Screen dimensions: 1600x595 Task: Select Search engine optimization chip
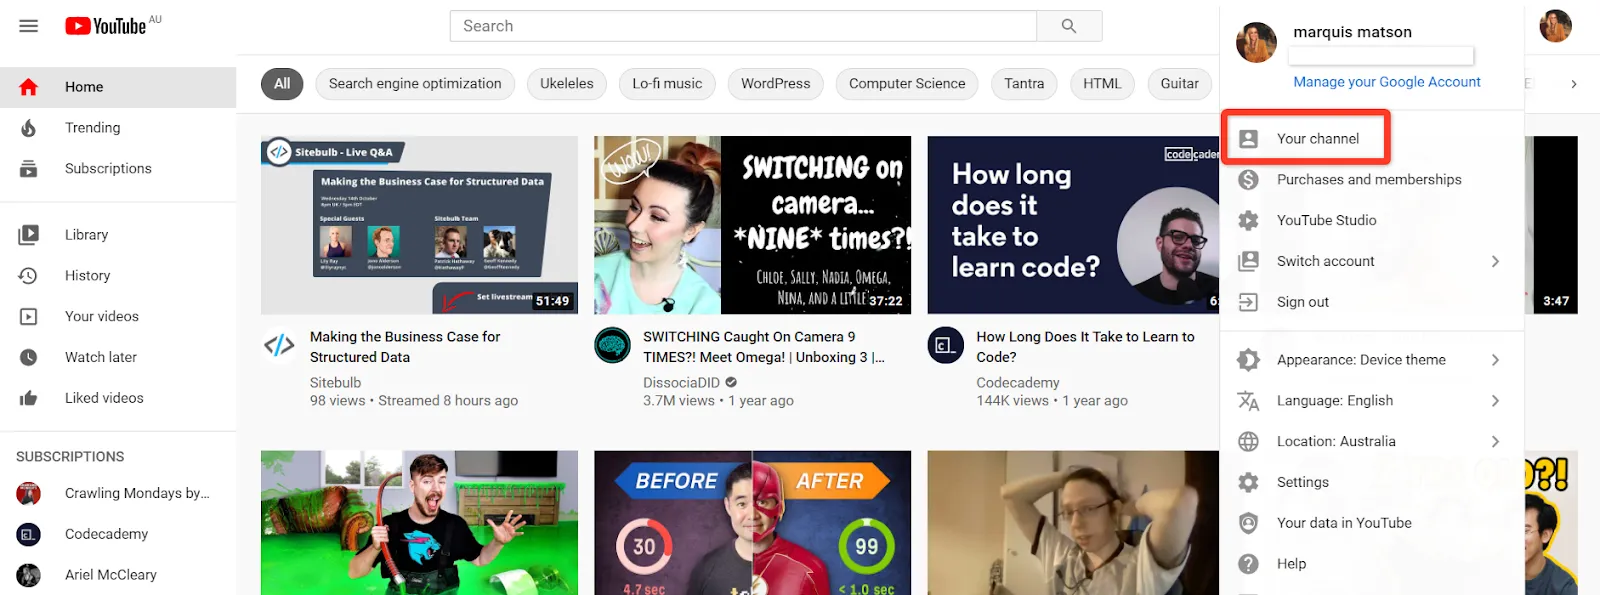click(x=415, y=84)
